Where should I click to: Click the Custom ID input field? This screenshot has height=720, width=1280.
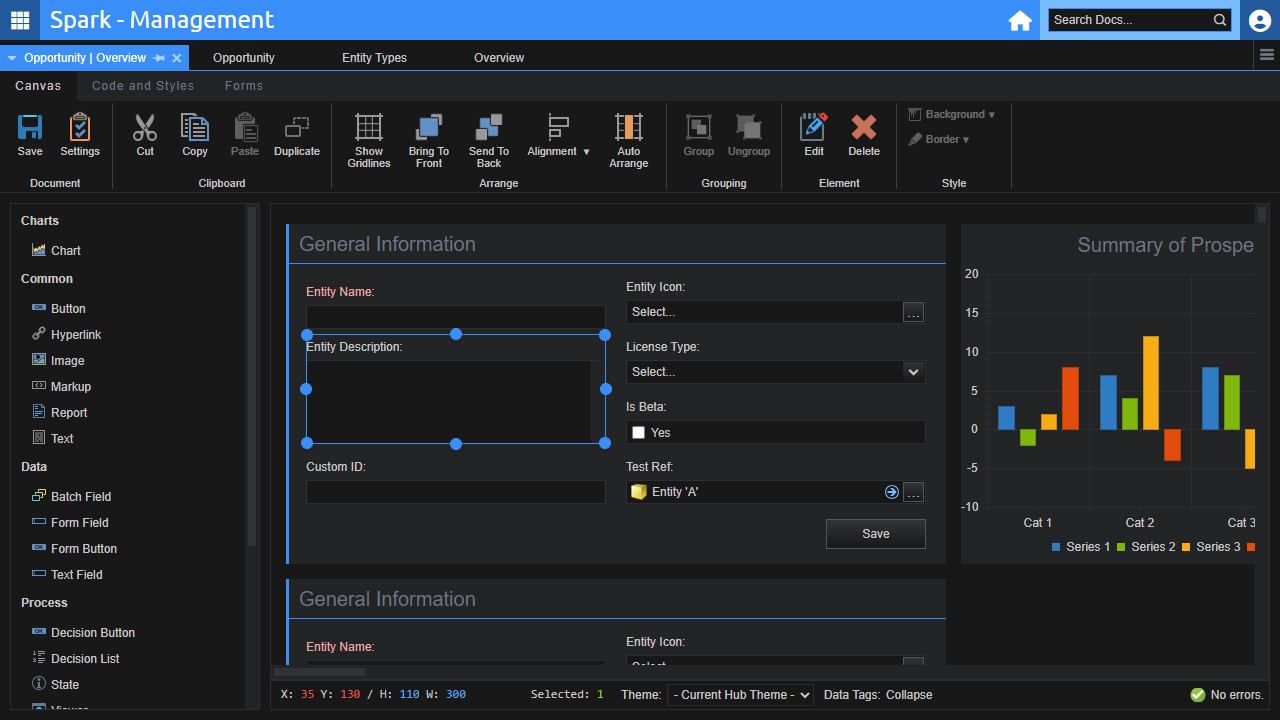click(x=456, y=492)
